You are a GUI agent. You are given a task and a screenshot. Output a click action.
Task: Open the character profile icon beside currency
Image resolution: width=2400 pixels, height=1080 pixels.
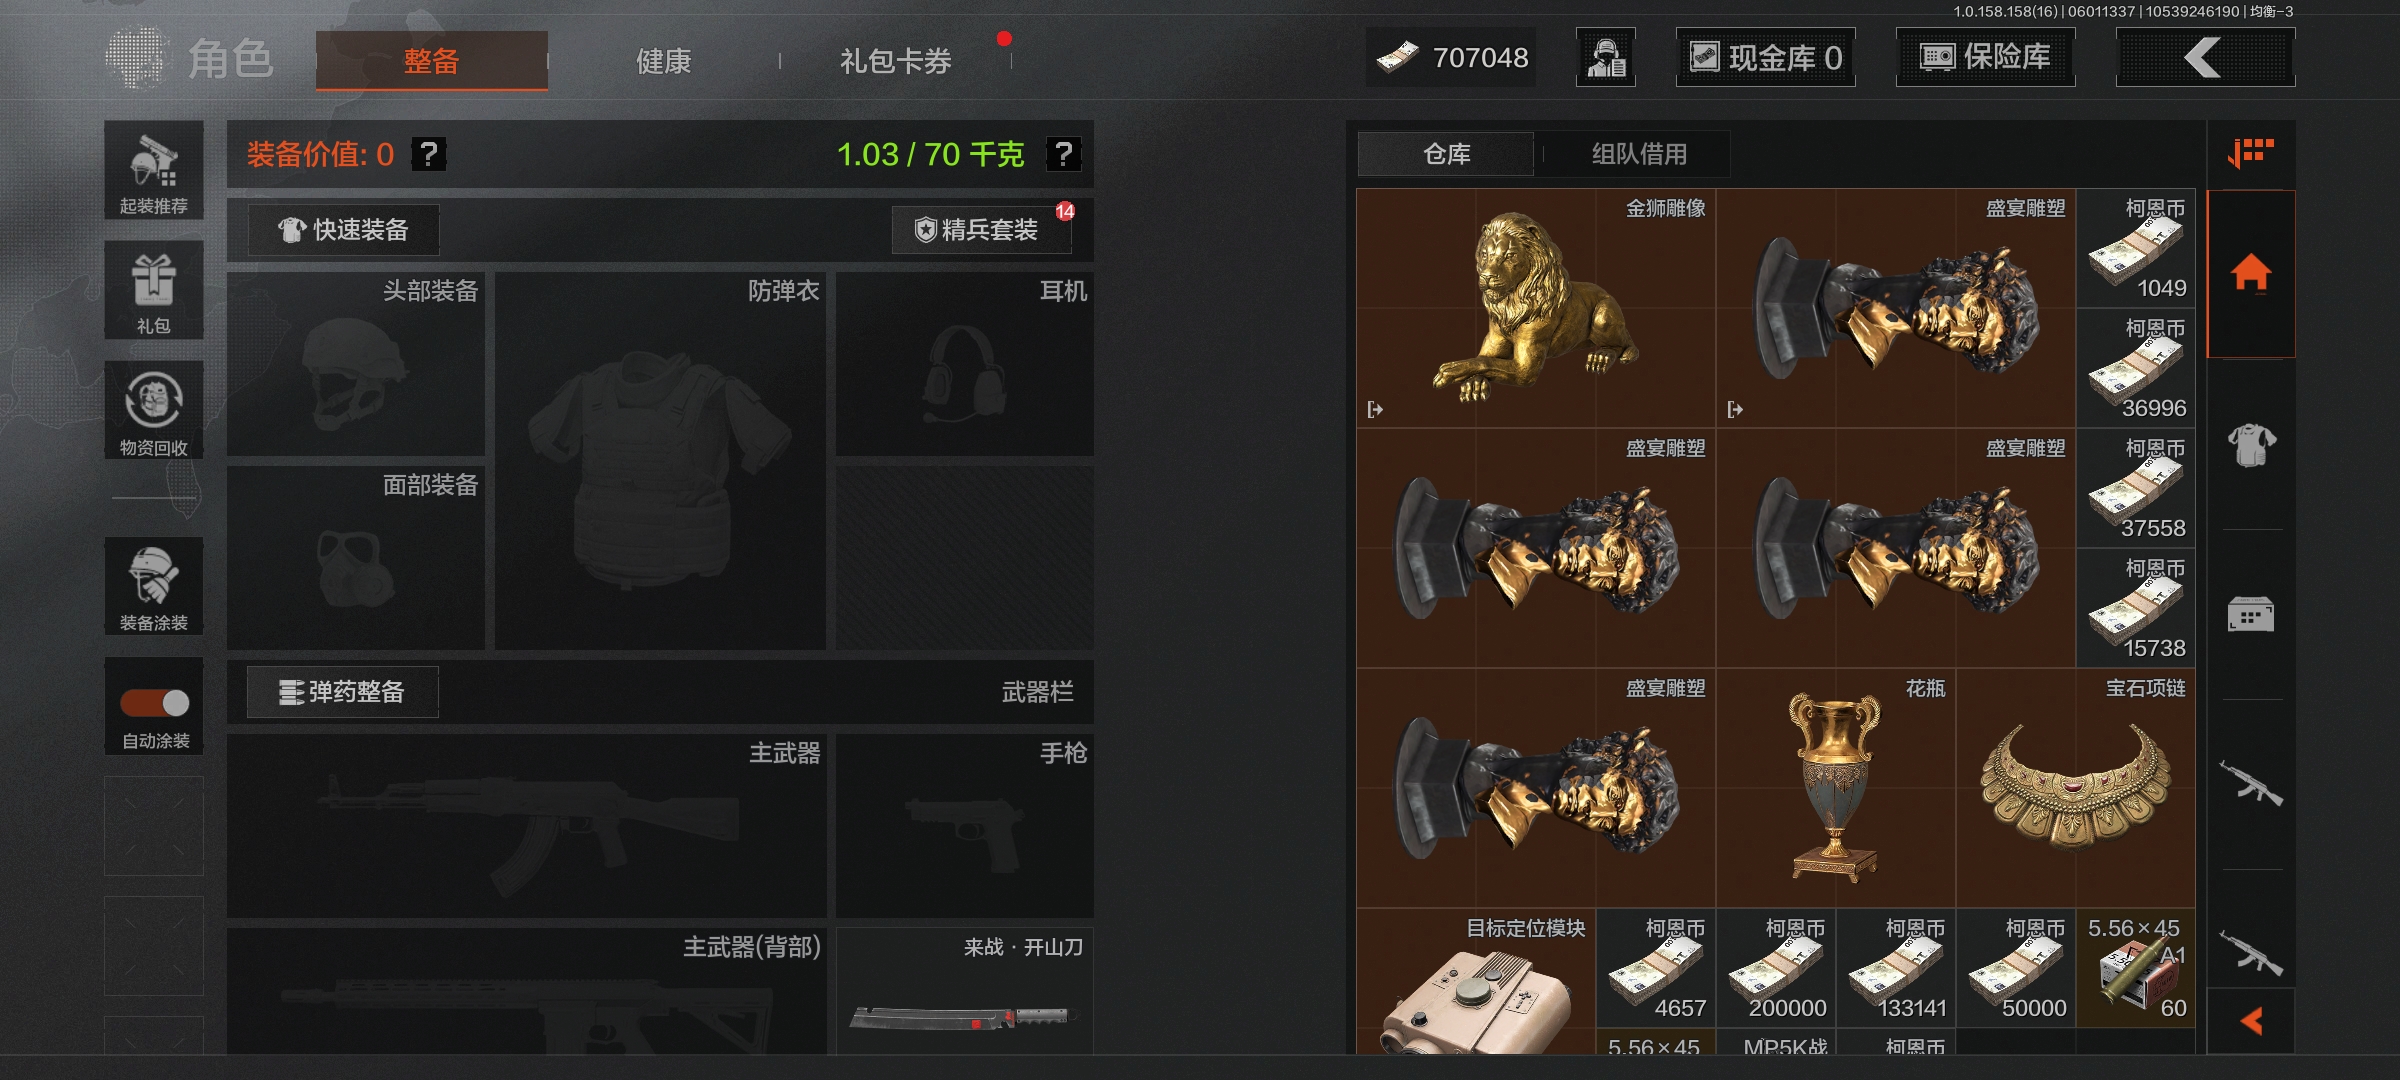(x=1606, y=58)
